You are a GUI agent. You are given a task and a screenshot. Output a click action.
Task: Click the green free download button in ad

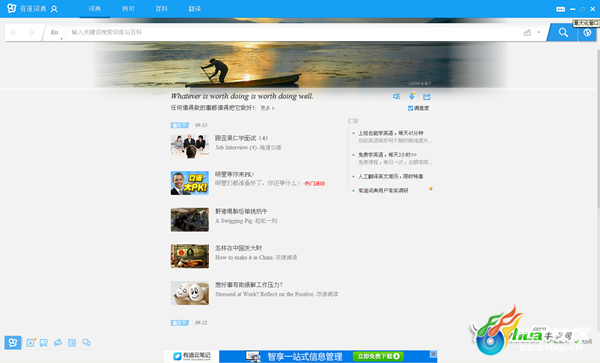(378, 356)
